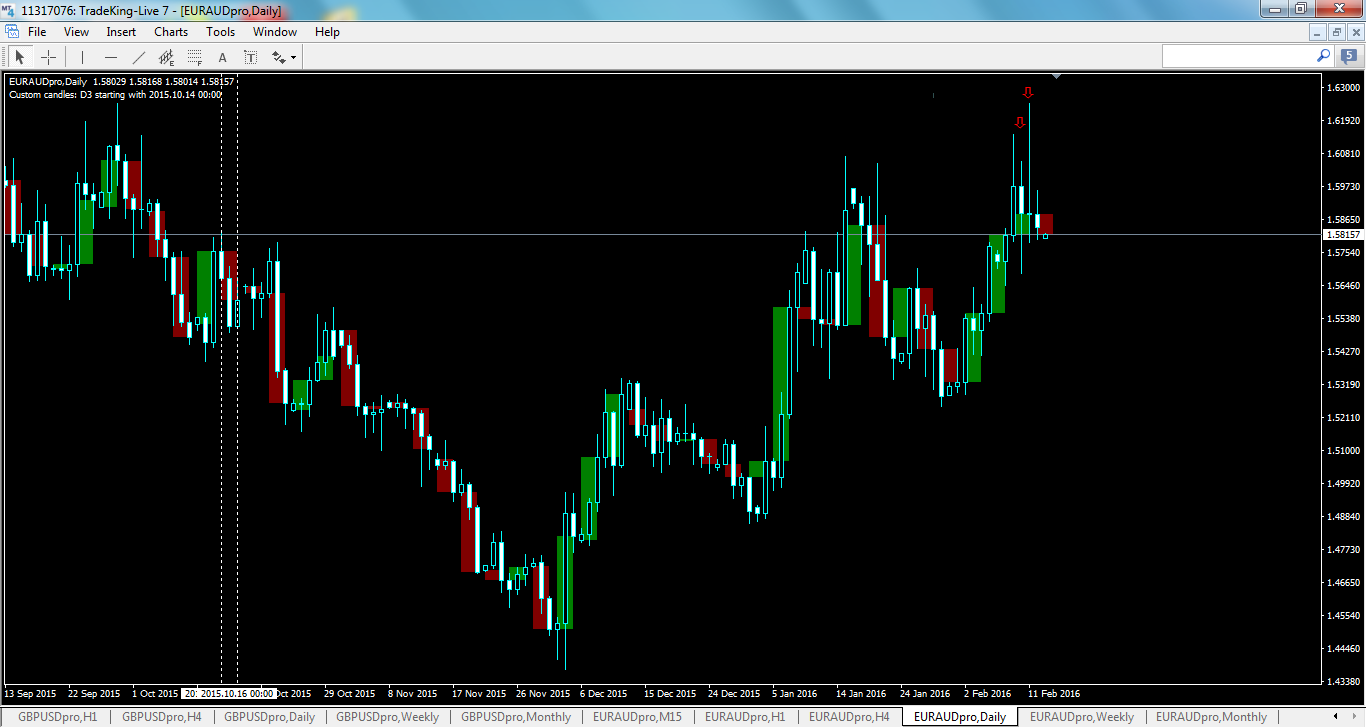
Task: Switch to the EURAUDpro,M15 chart tab
Action: pyautogui.click(x=637, y=717)
